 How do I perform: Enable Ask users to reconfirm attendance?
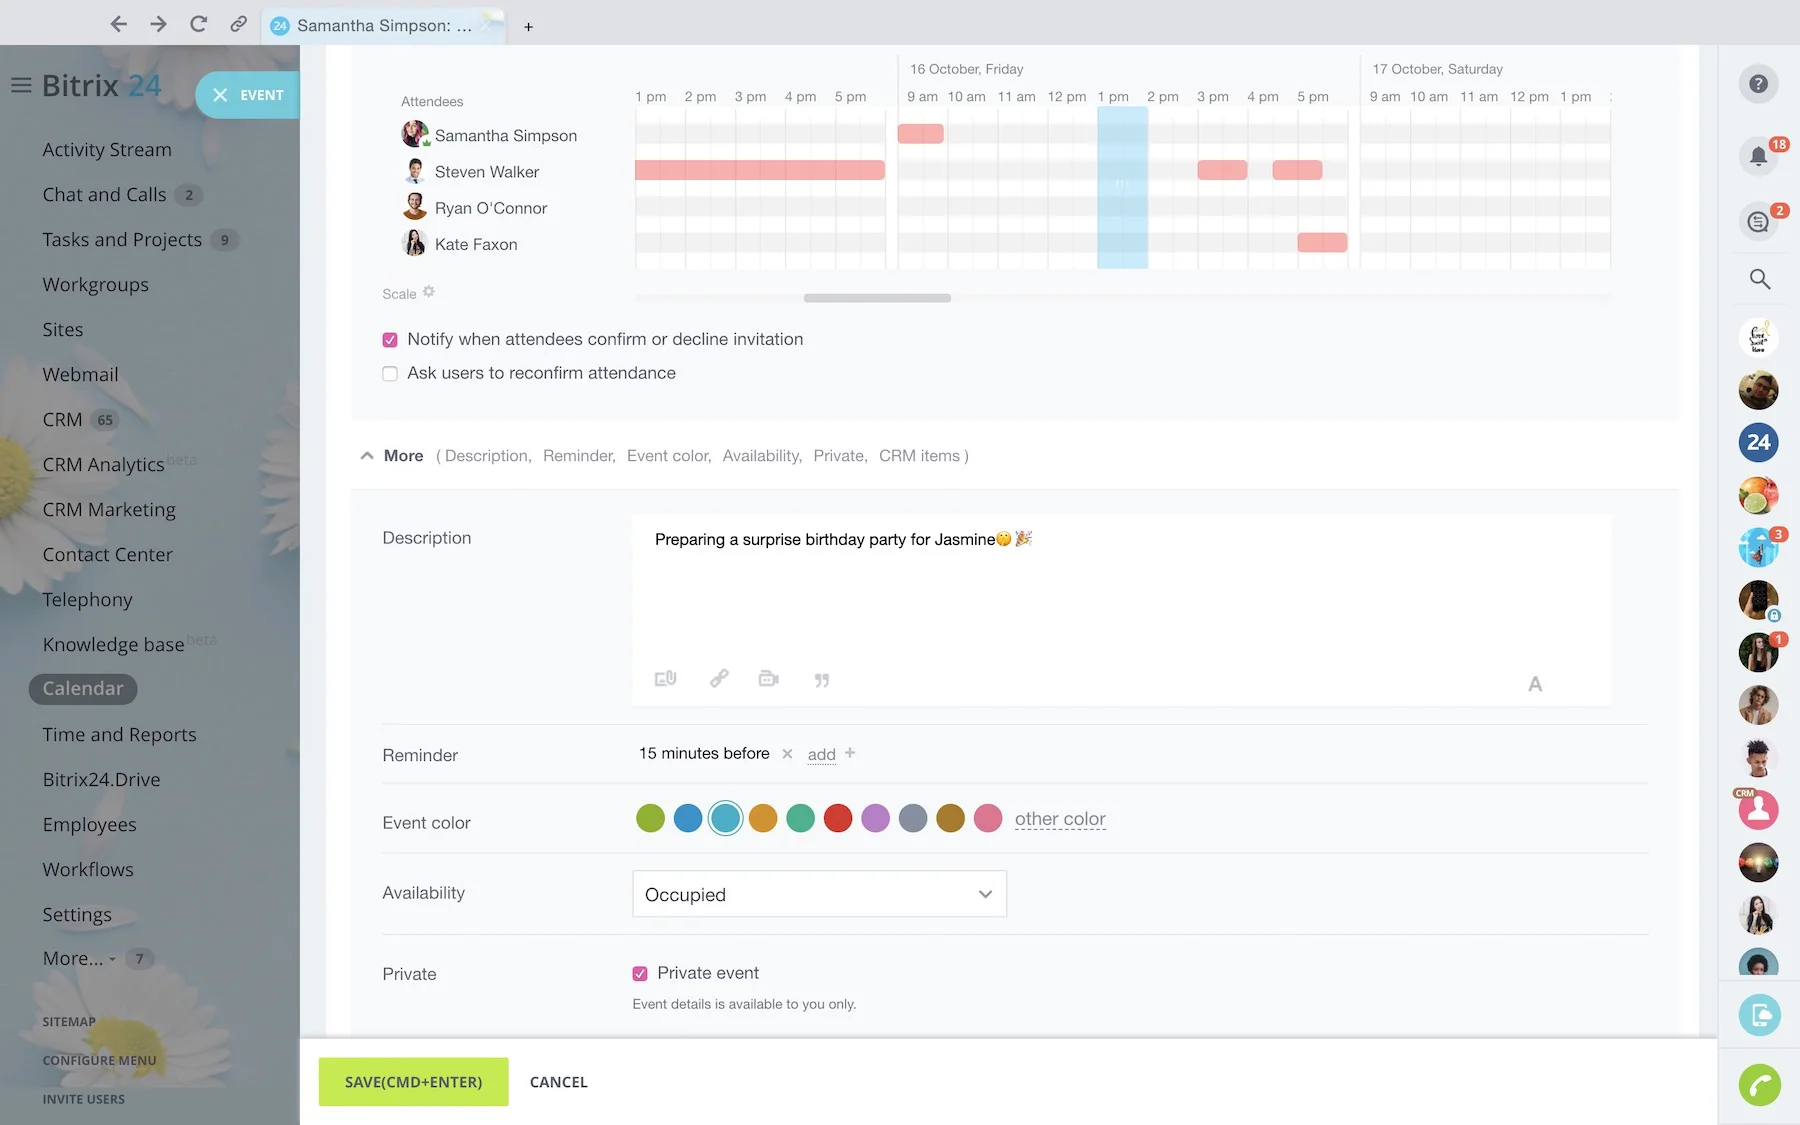(x=390, y=374)
